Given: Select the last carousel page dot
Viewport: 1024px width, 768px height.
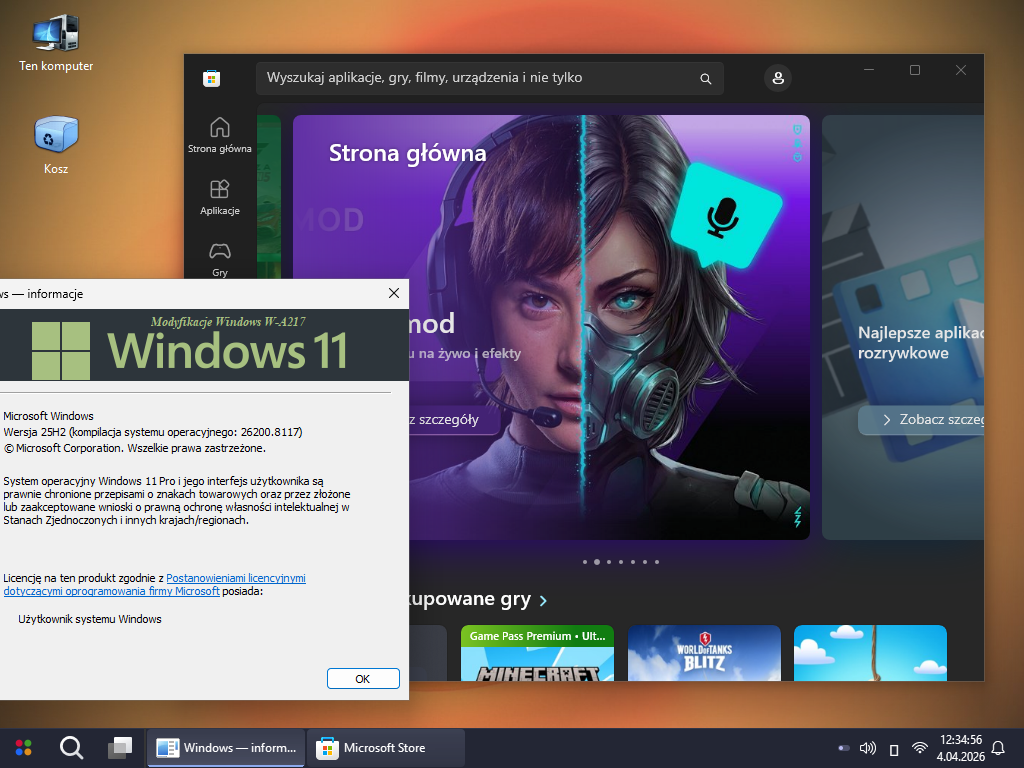Looking at the screenshot, I should (x=657, y=562).
